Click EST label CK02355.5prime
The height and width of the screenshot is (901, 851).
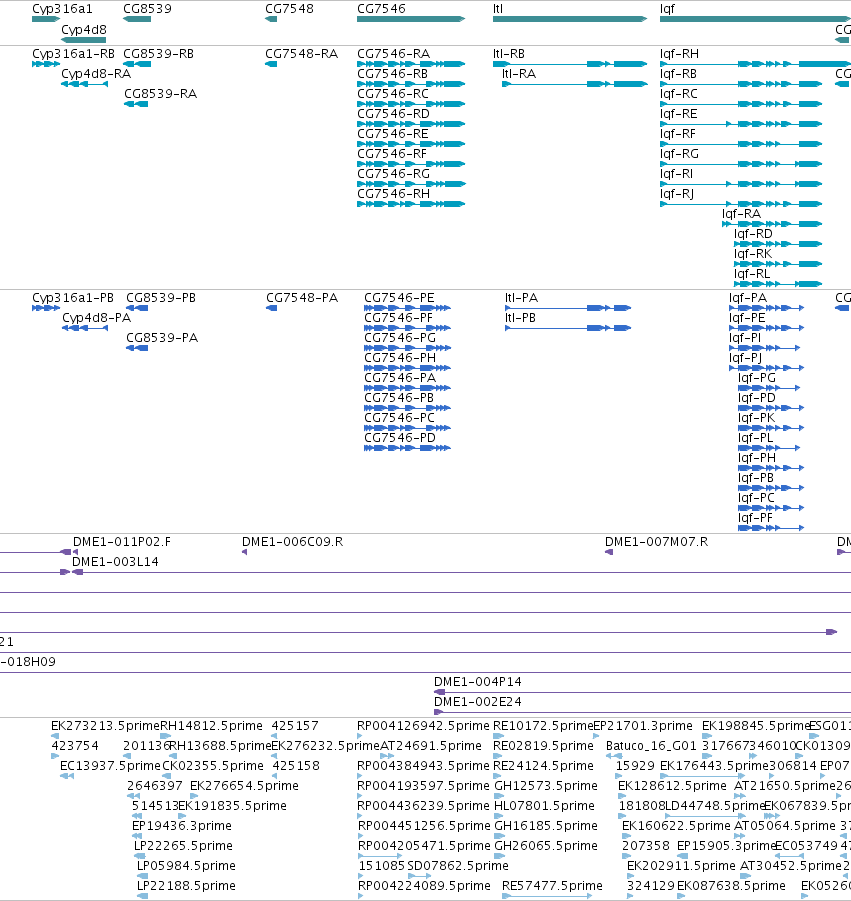tap(213, 767)
